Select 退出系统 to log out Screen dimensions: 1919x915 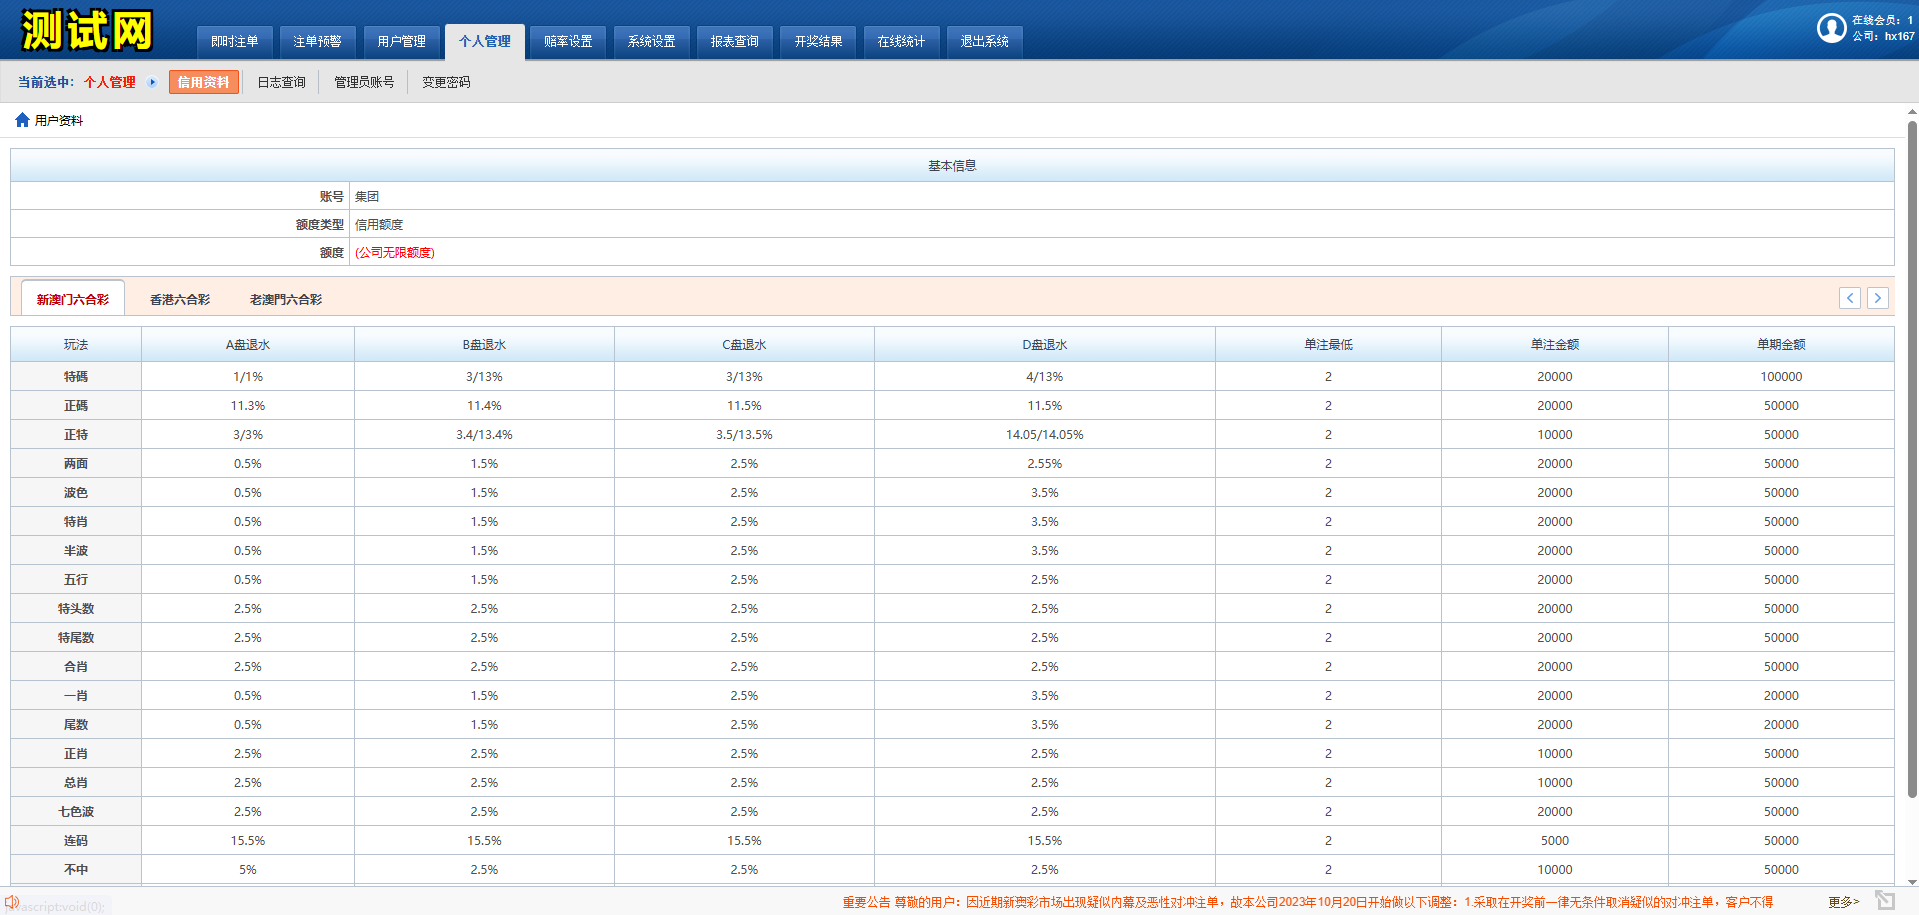tap(984, 41)
